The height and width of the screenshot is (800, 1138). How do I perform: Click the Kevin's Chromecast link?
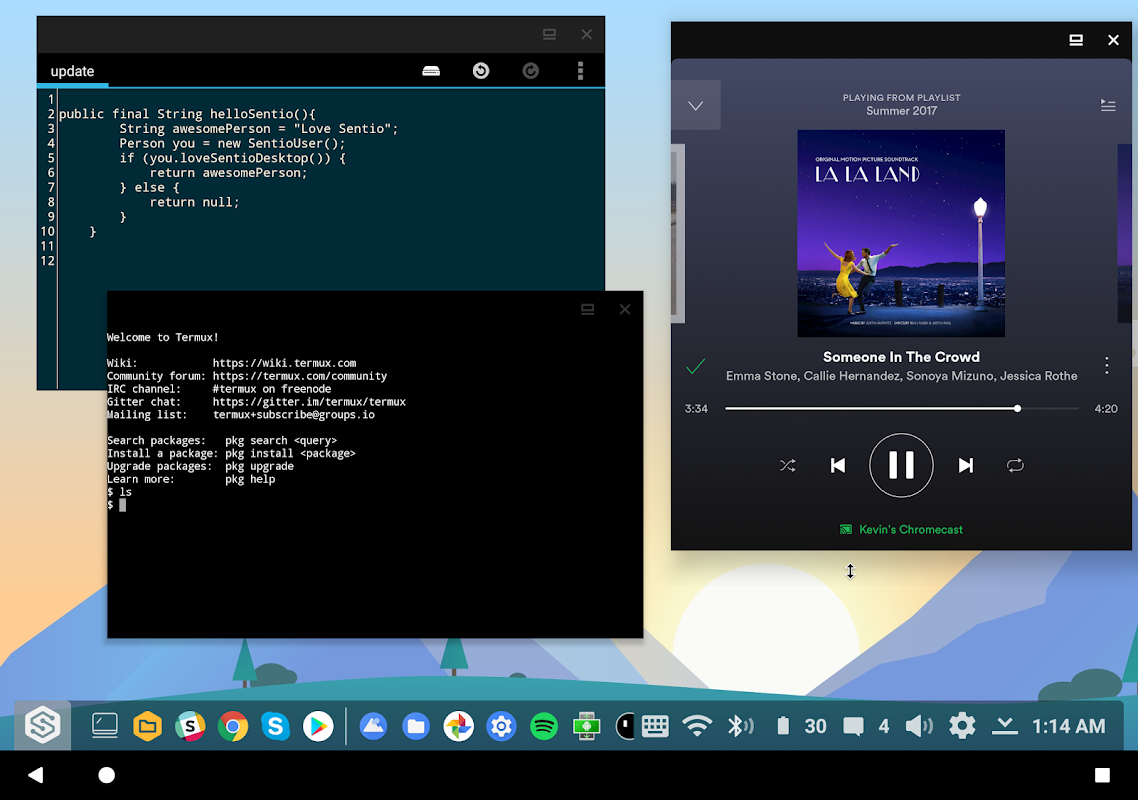901,529
